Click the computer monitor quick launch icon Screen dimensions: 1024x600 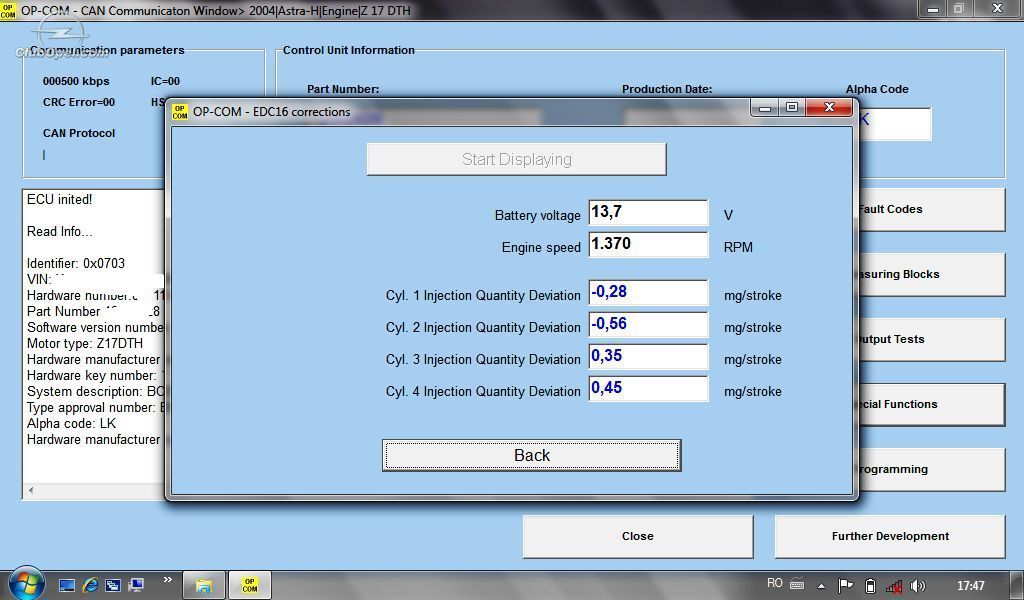tap(136, 585)
